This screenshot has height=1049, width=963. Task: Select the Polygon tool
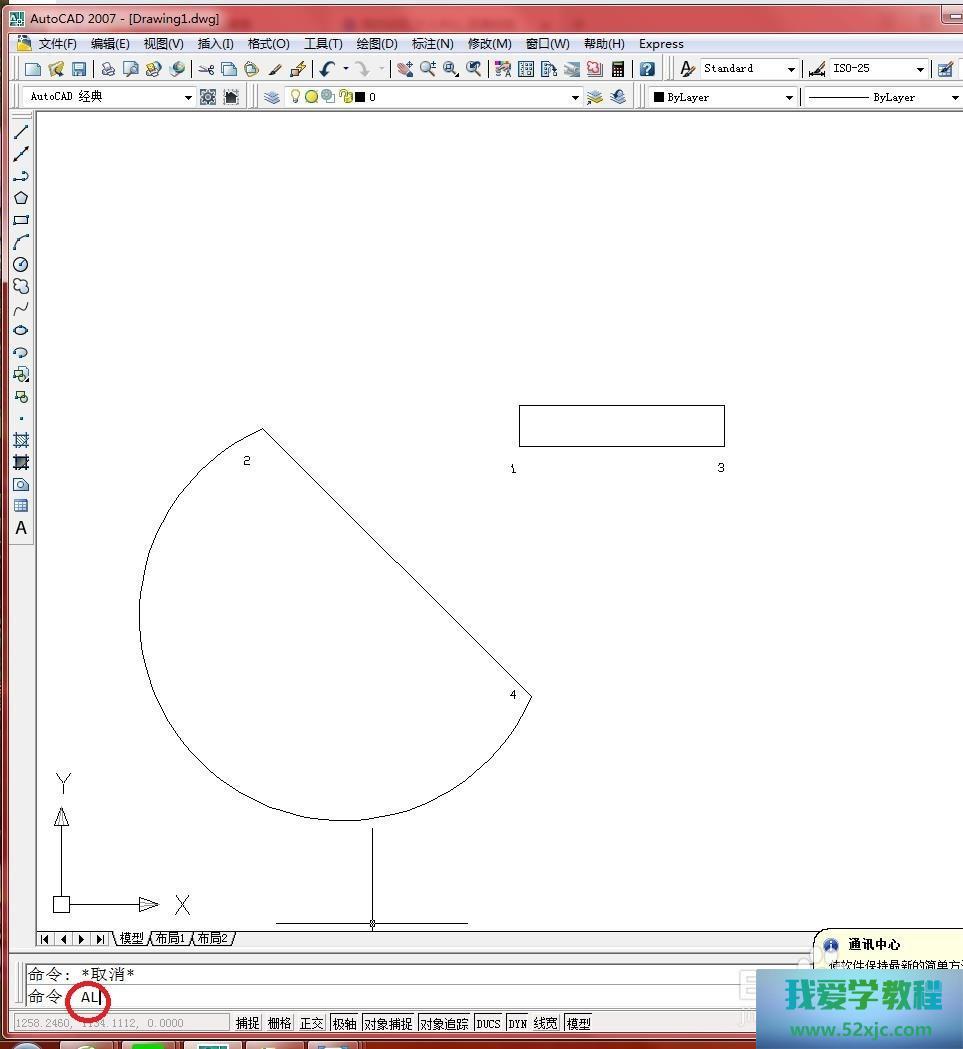[21, 198]
